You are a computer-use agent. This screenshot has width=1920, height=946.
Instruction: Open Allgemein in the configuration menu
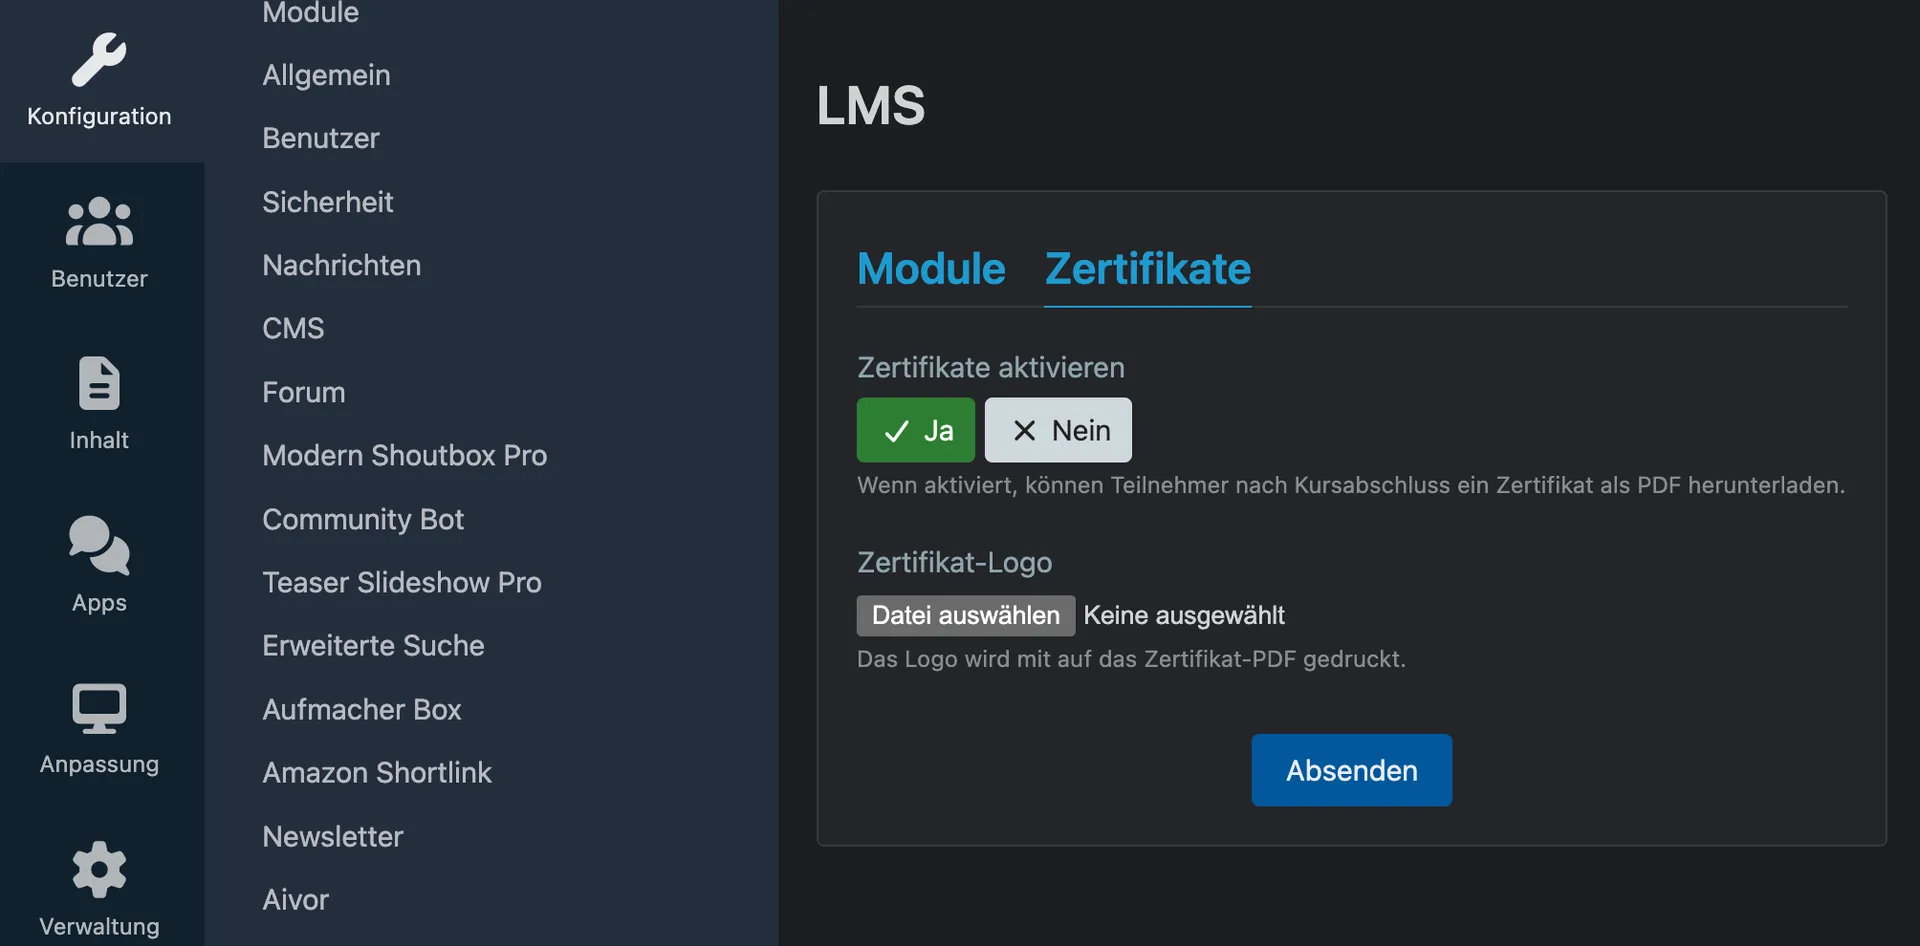coord(326,75)
